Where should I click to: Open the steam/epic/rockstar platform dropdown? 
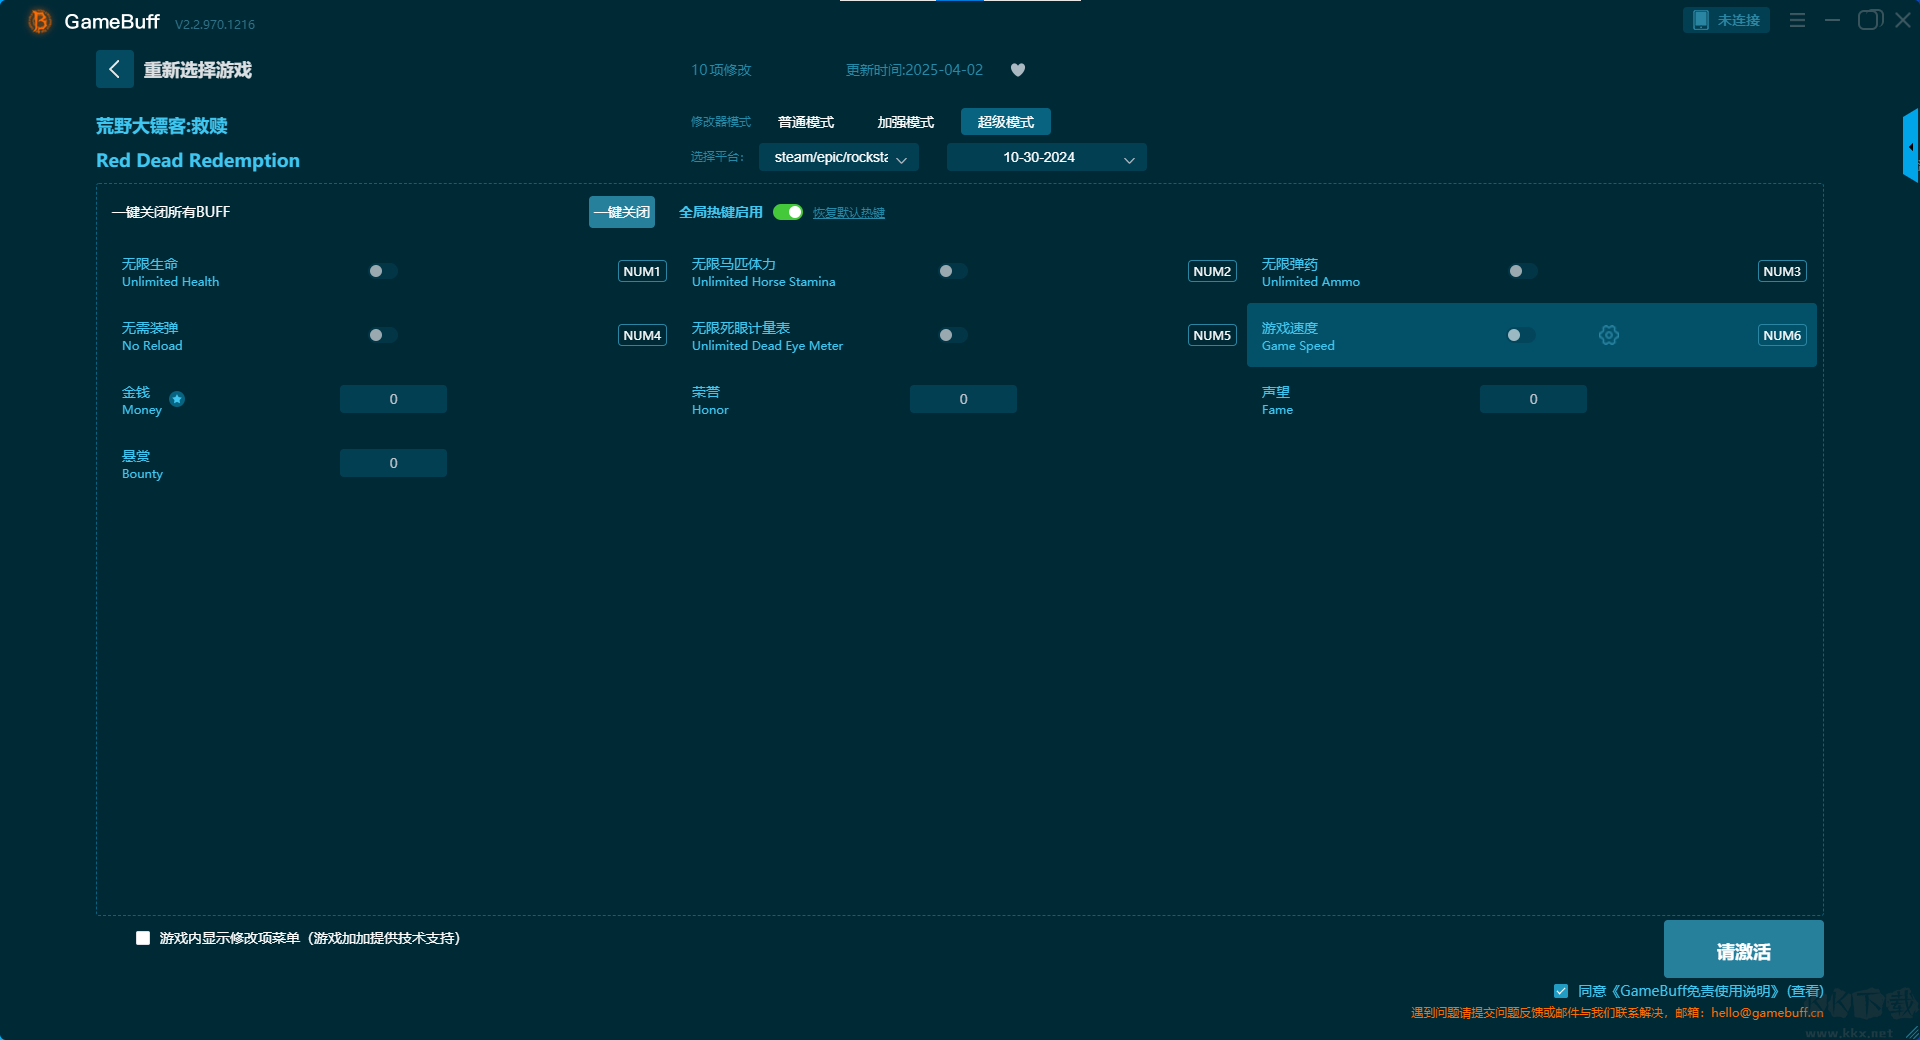[x=838, y=157]
